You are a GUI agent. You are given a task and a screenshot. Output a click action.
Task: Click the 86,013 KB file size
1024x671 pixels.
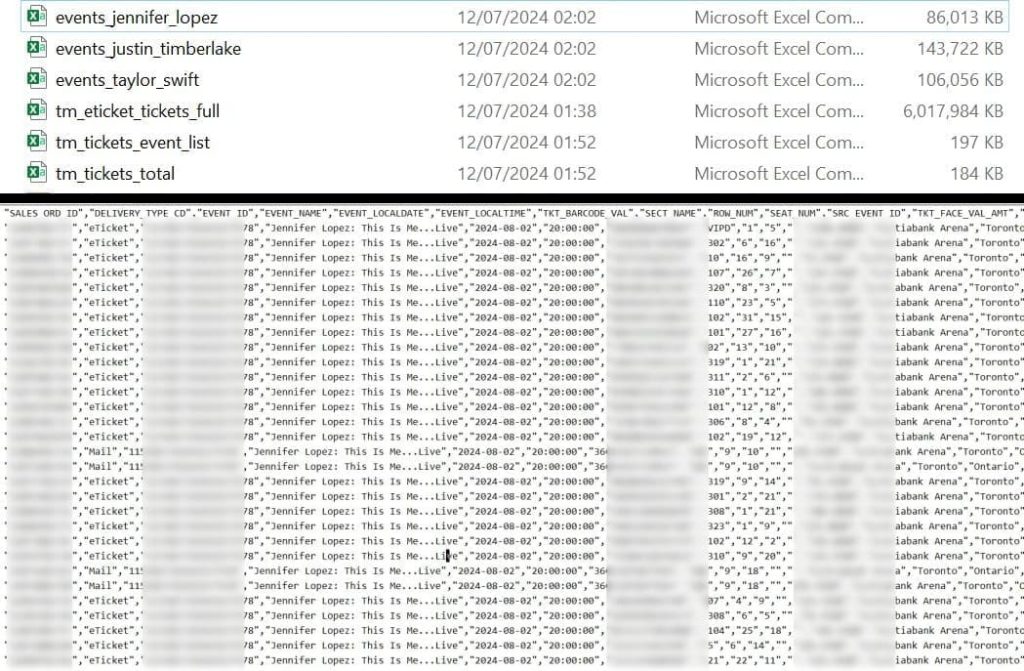[965, 18]
